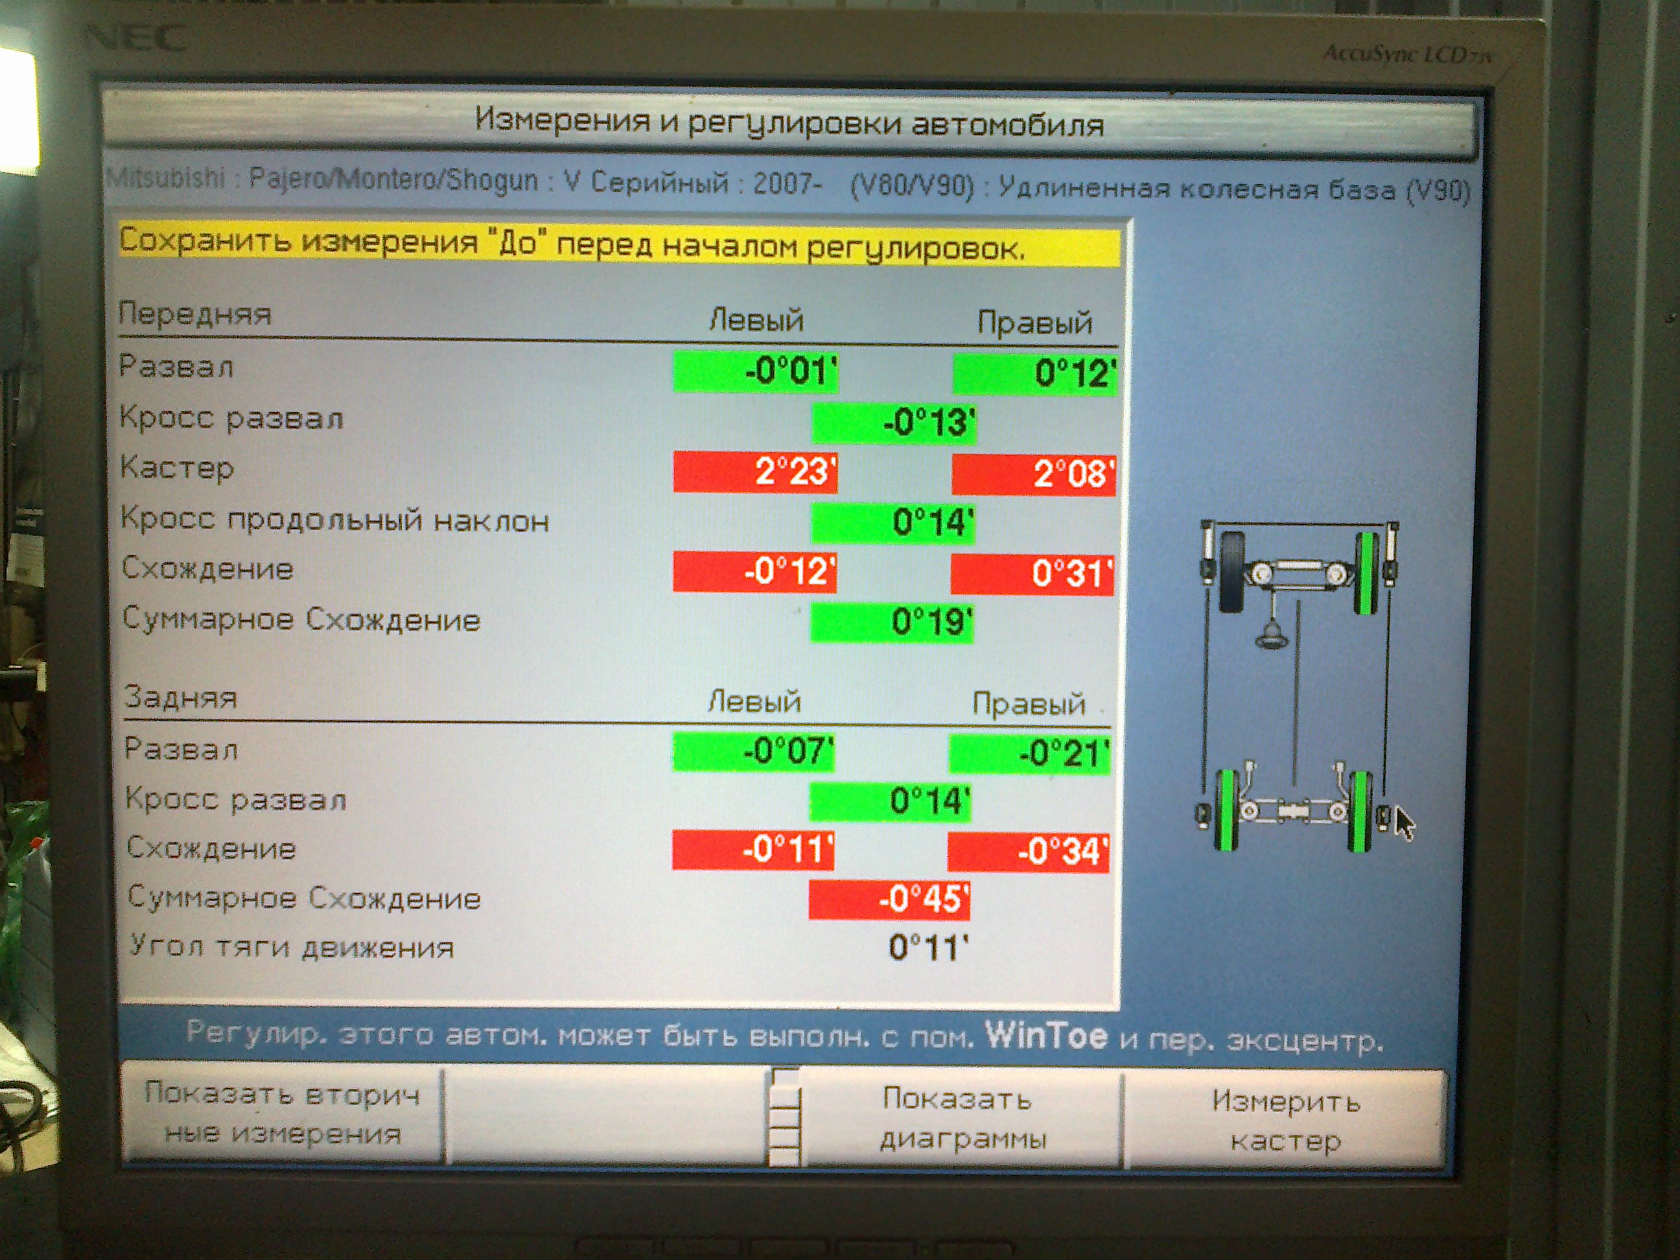
Task: Click the 'Угол тяги движения' row label
Action: coord(291,946)
